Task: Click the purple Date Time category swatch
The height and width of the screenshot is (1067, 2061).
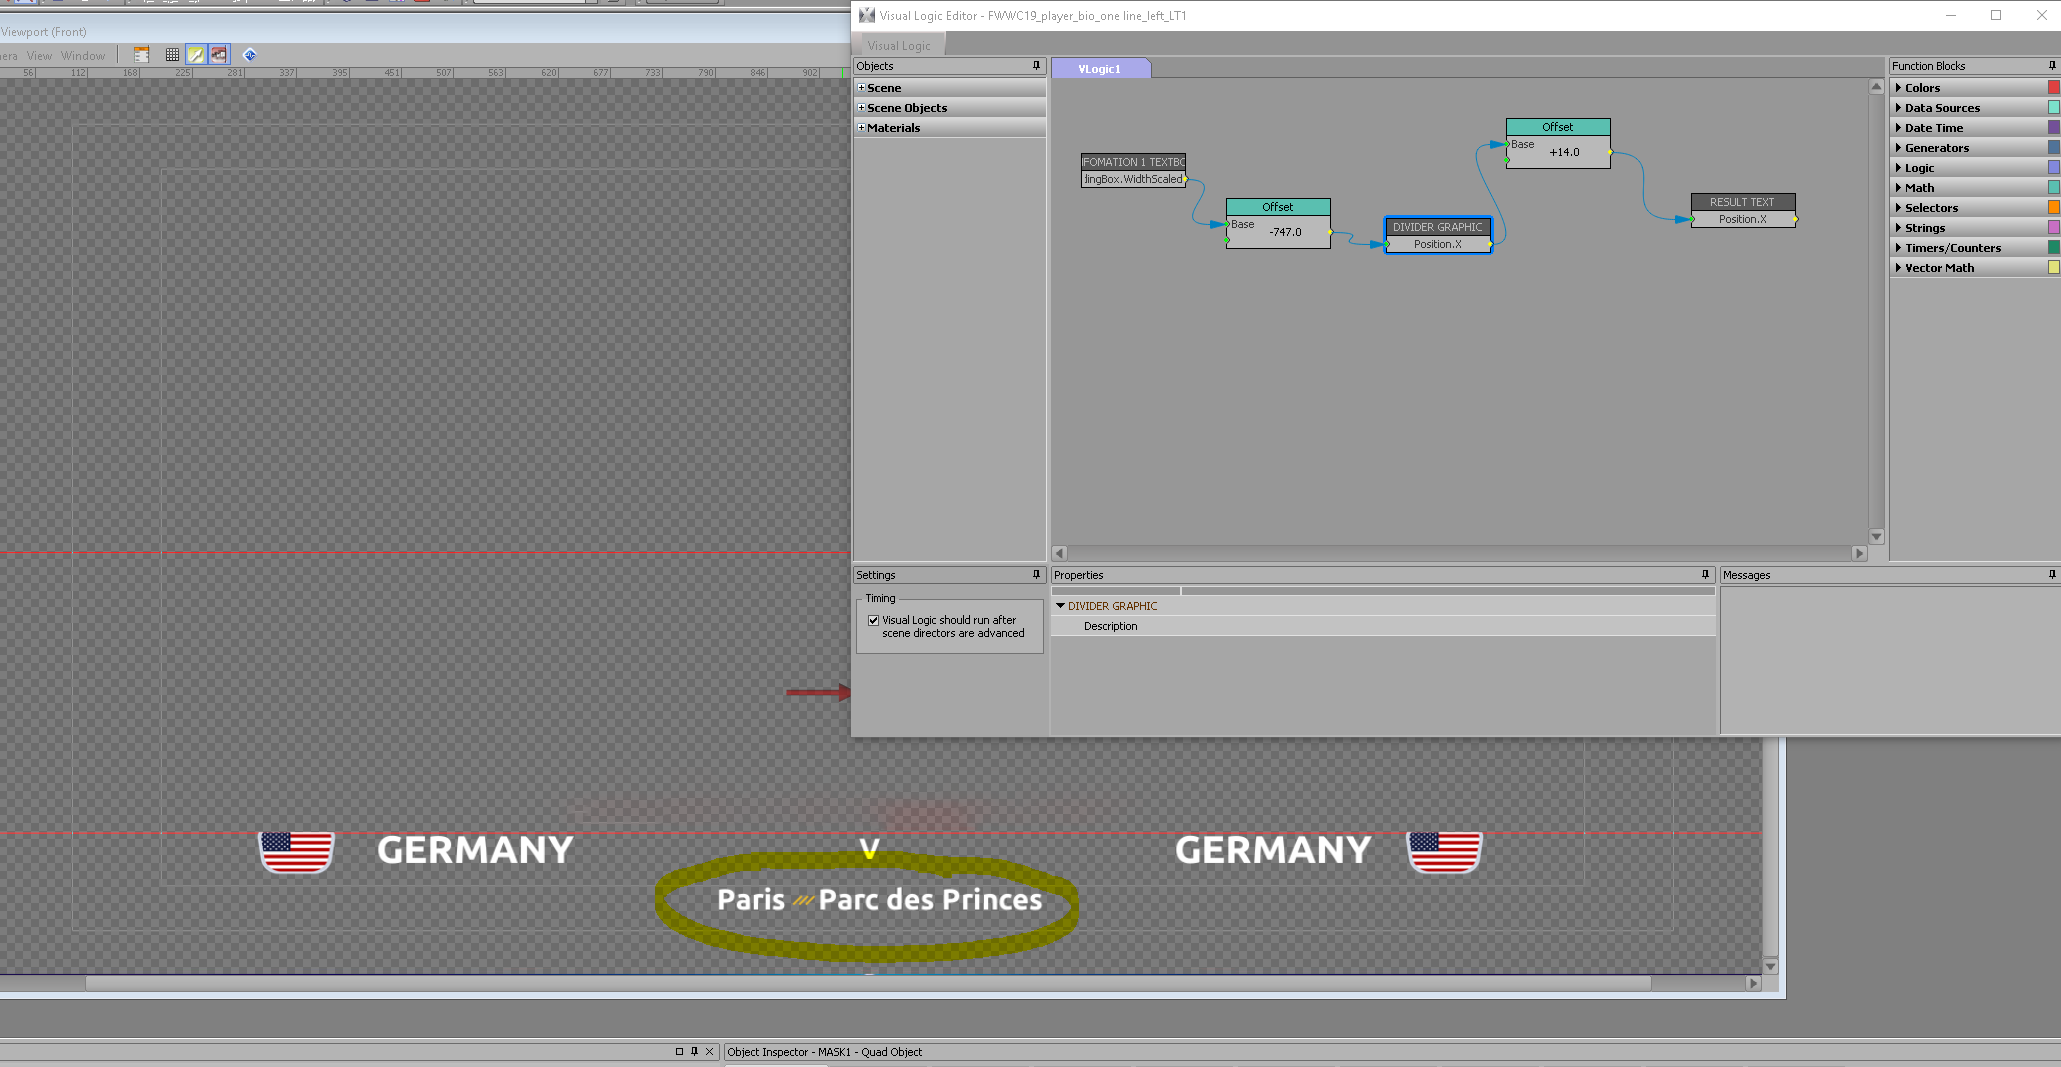Action: 2053,128
